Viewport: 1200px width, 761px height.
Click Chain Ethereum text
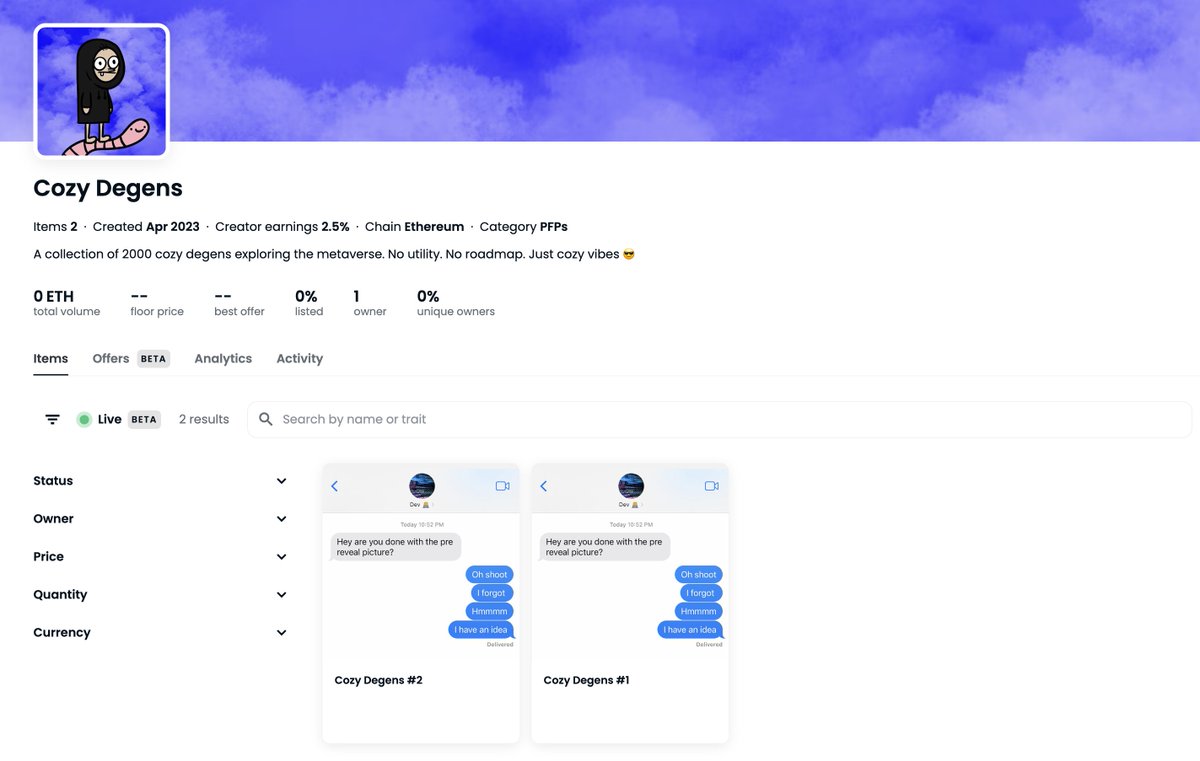click(415, 227)
